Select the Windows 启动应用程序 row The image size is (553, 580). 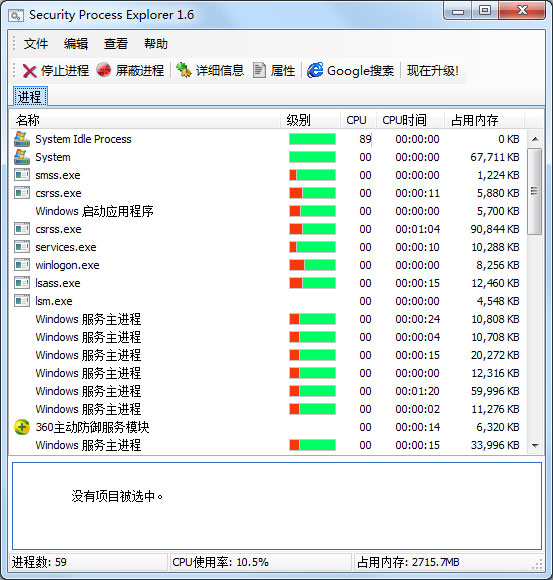(94, 211)
